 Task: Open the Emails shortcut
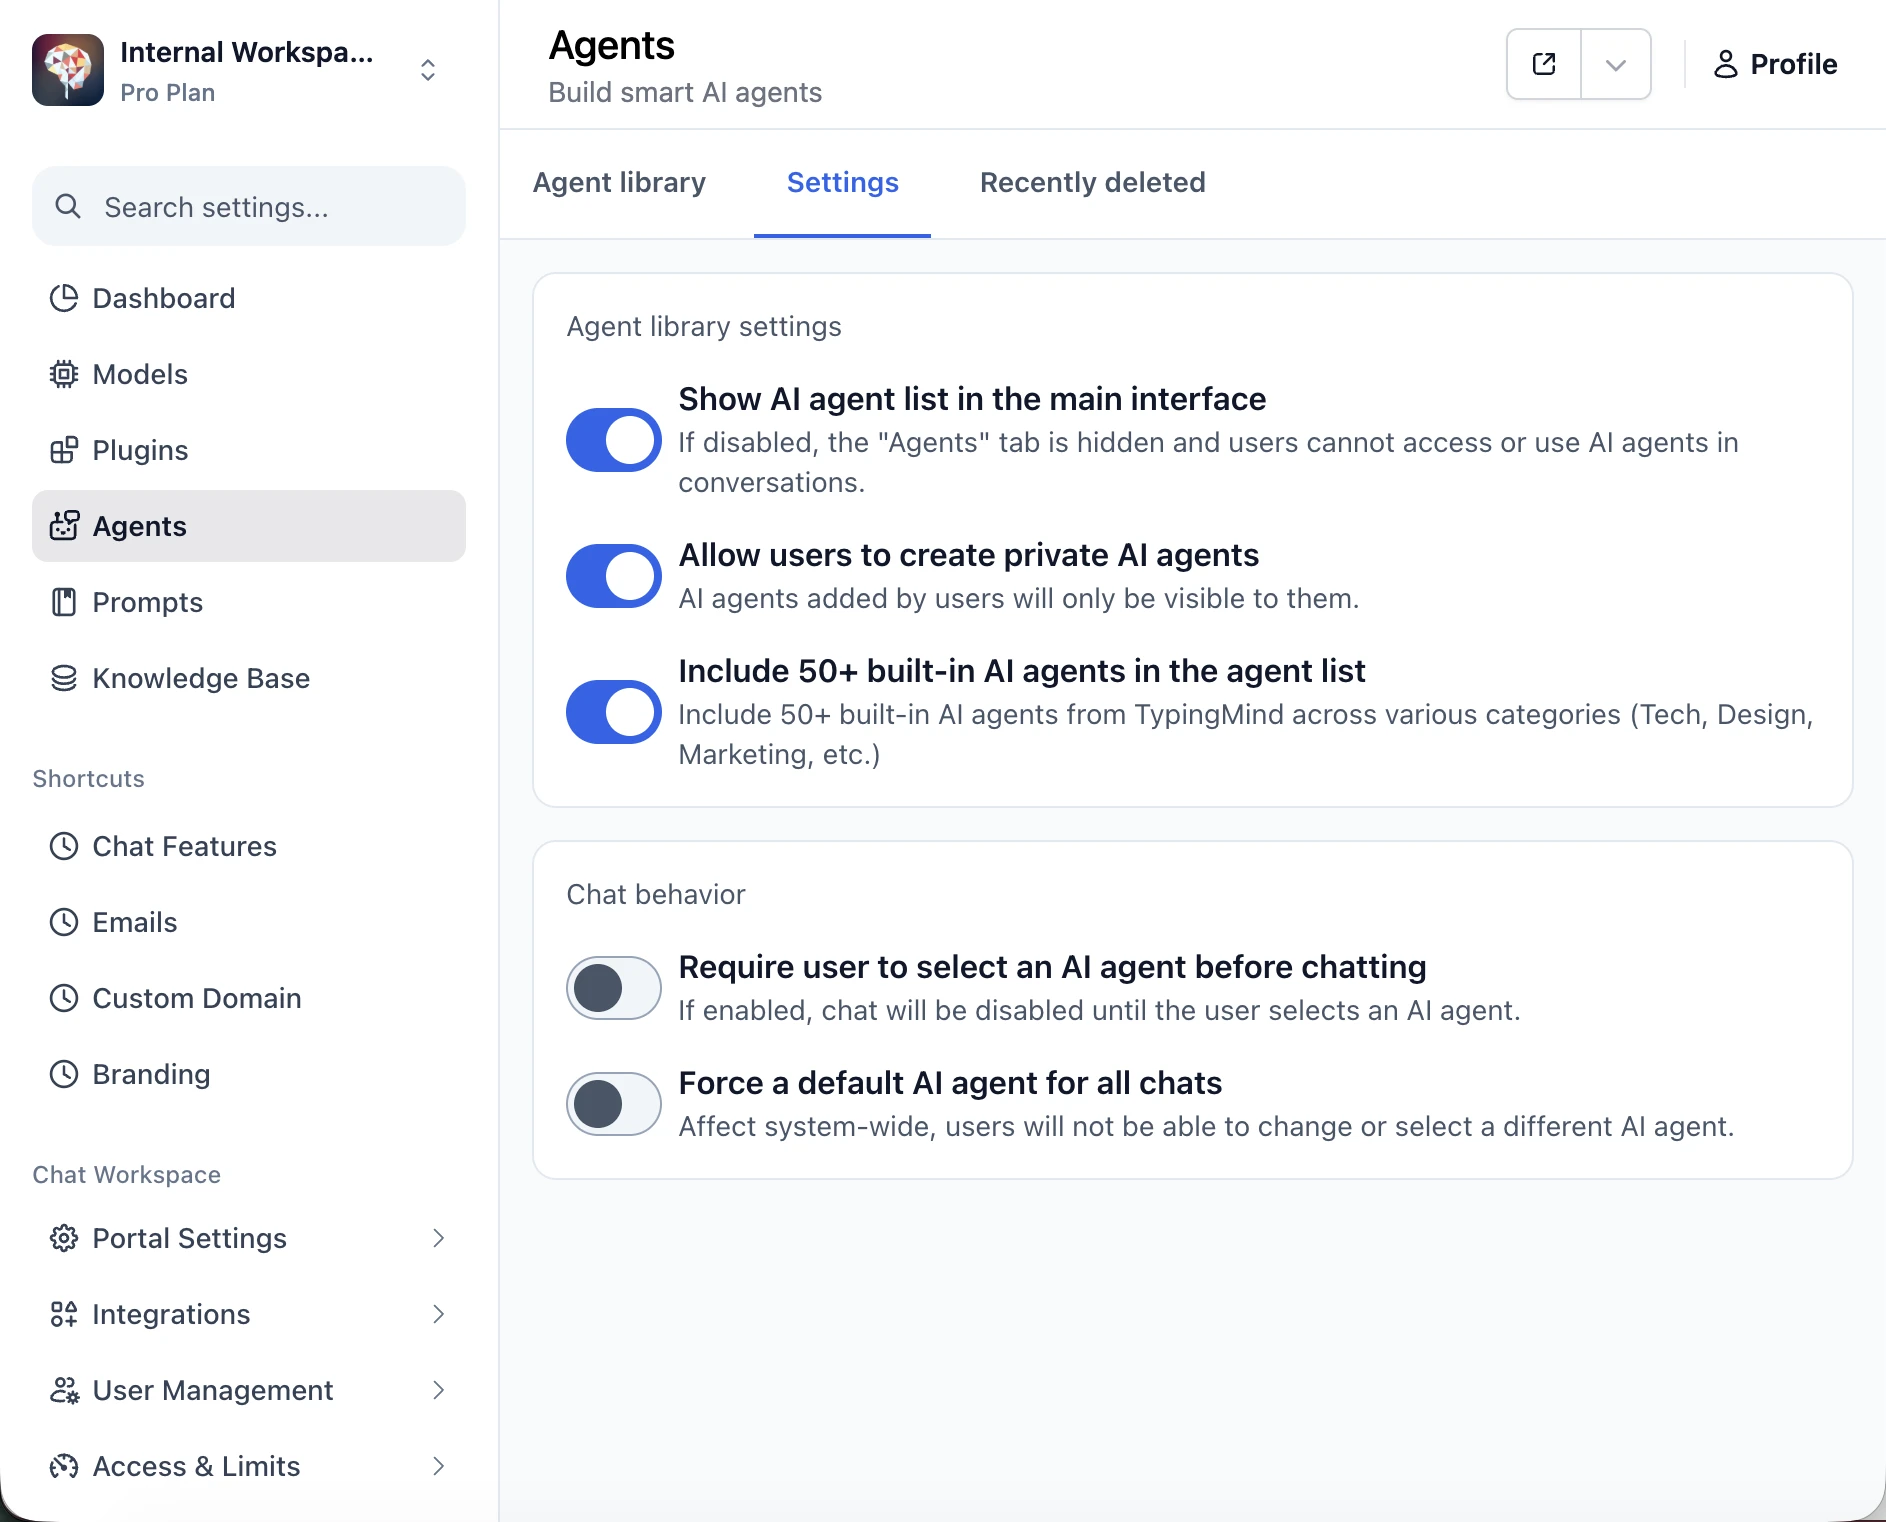tap(249, 922)
